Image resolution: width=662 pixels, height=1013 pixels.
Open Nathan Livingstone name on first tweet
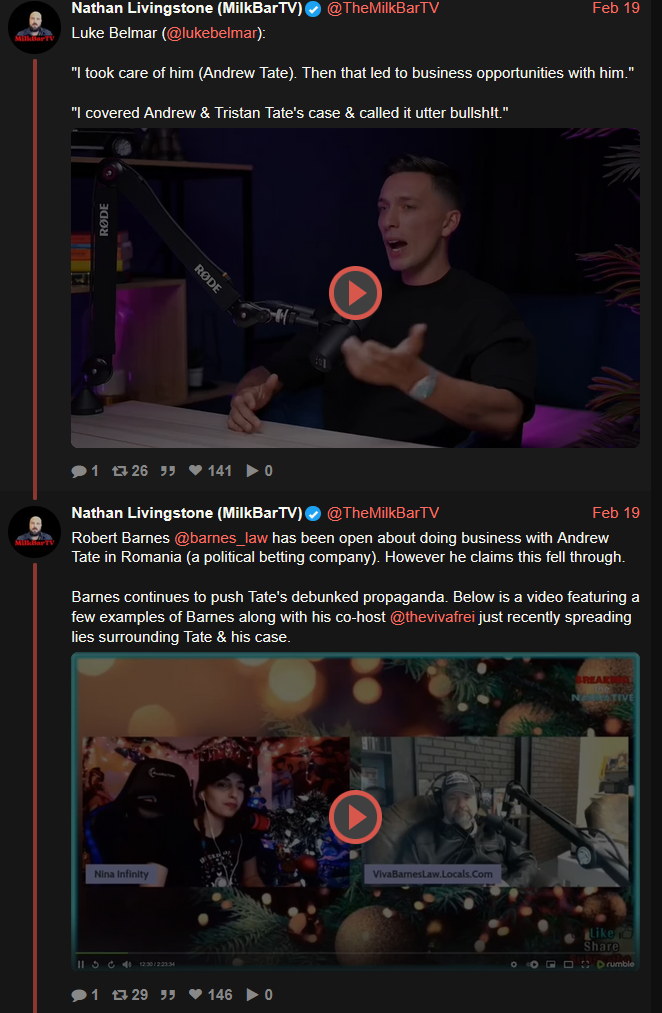[x=187, y=8]
